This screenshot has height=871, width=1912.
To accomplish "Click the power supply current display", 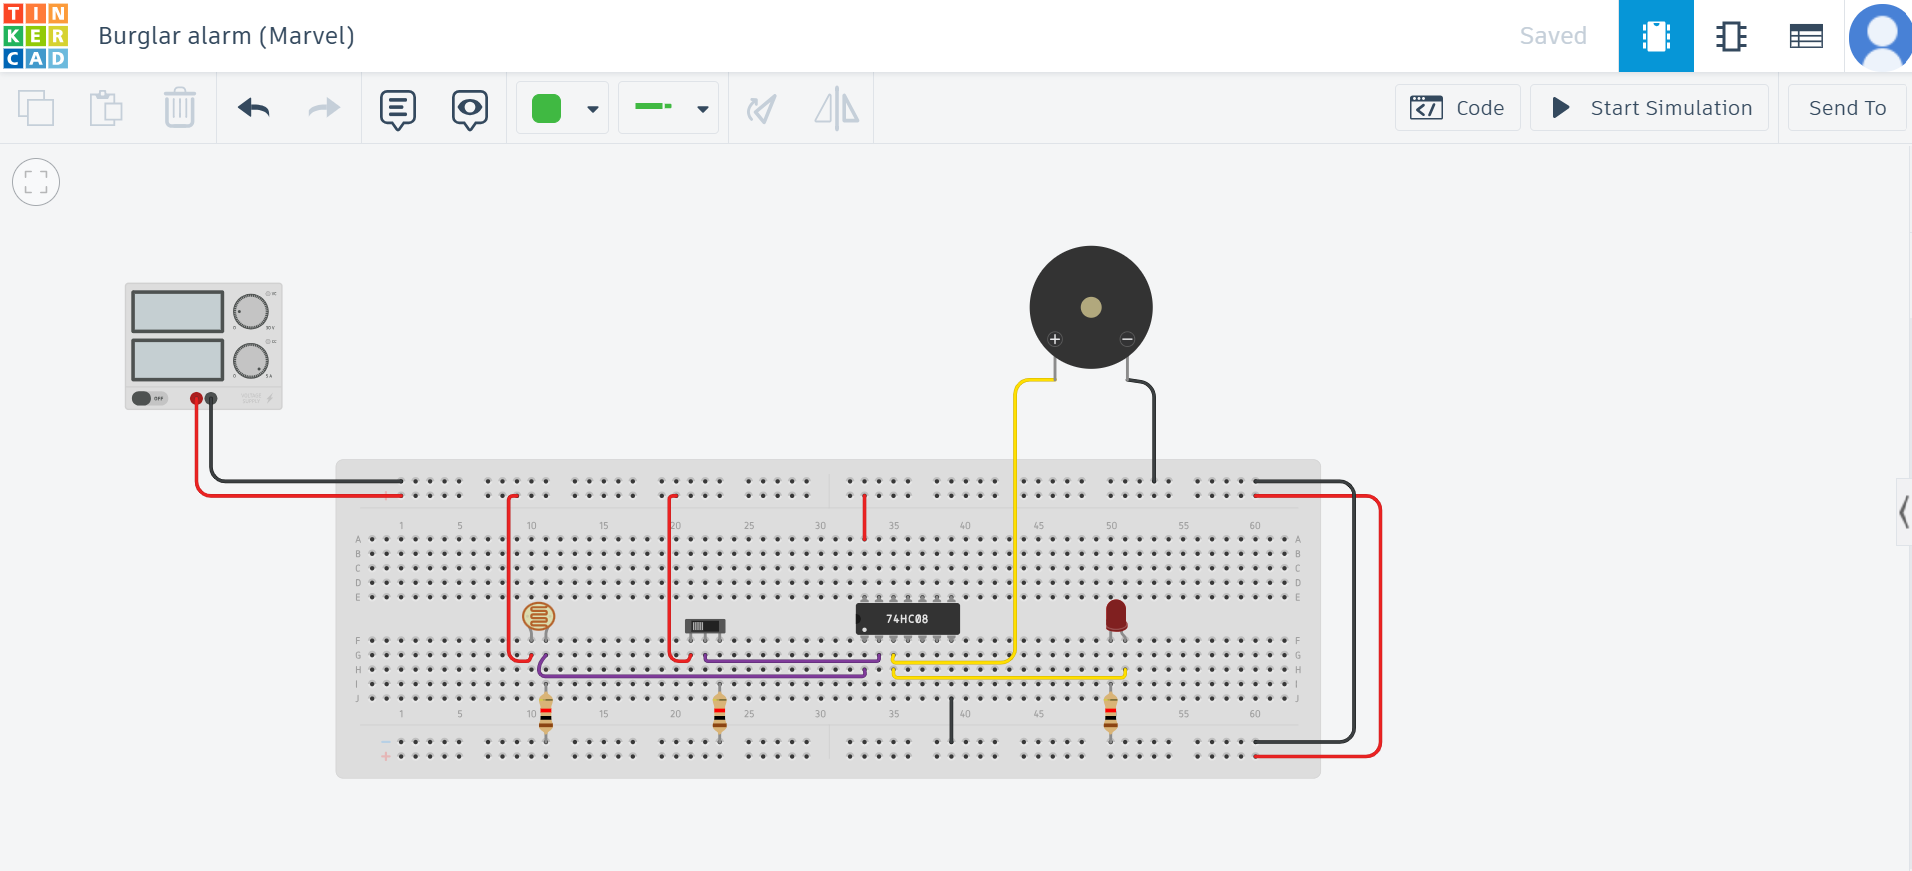I will (x=178, y=360).
